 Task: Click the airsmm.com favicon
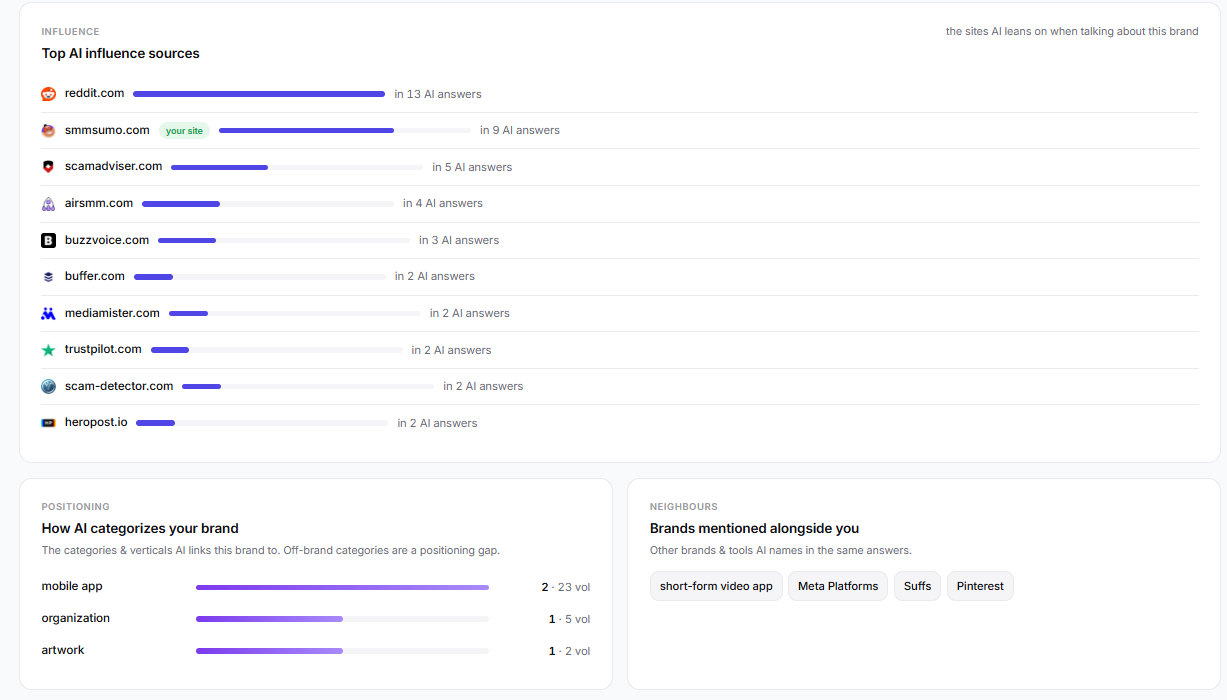click(48, 203)
